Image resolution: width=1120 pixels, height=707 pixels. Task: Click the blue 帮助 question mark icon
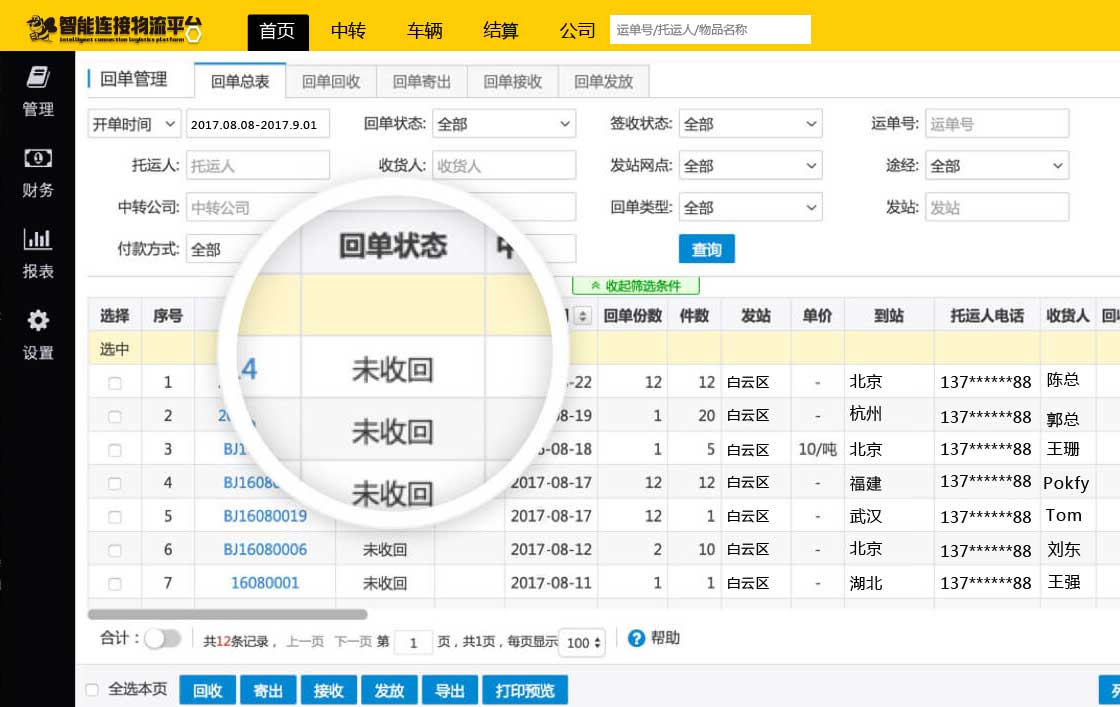[636, 638]
